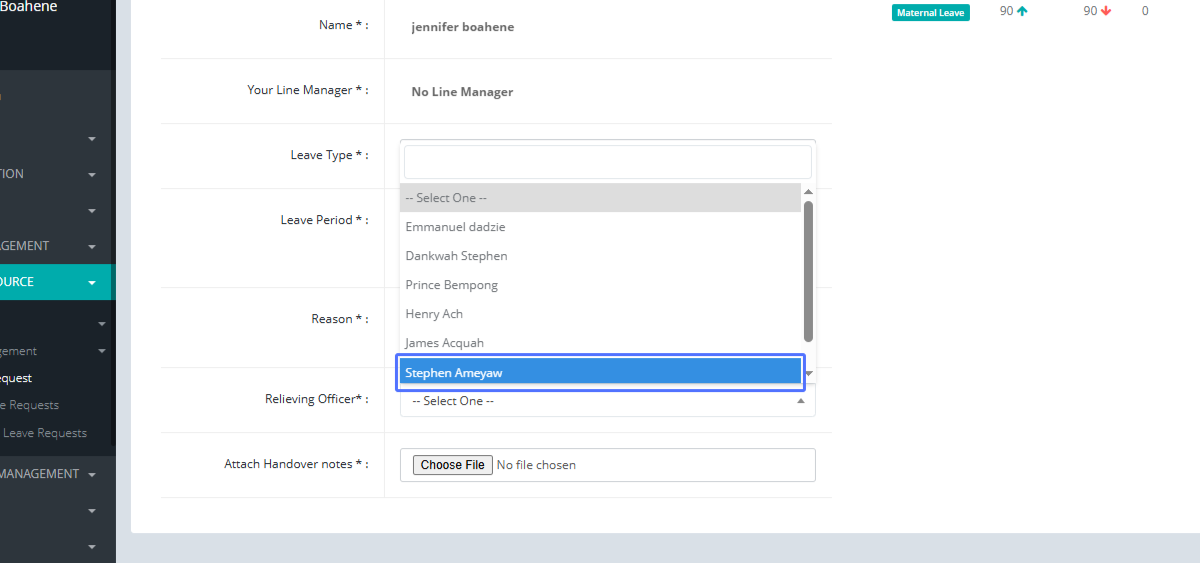
Task: Click the dropdown list's scroll down arrow
Action: 808,374
